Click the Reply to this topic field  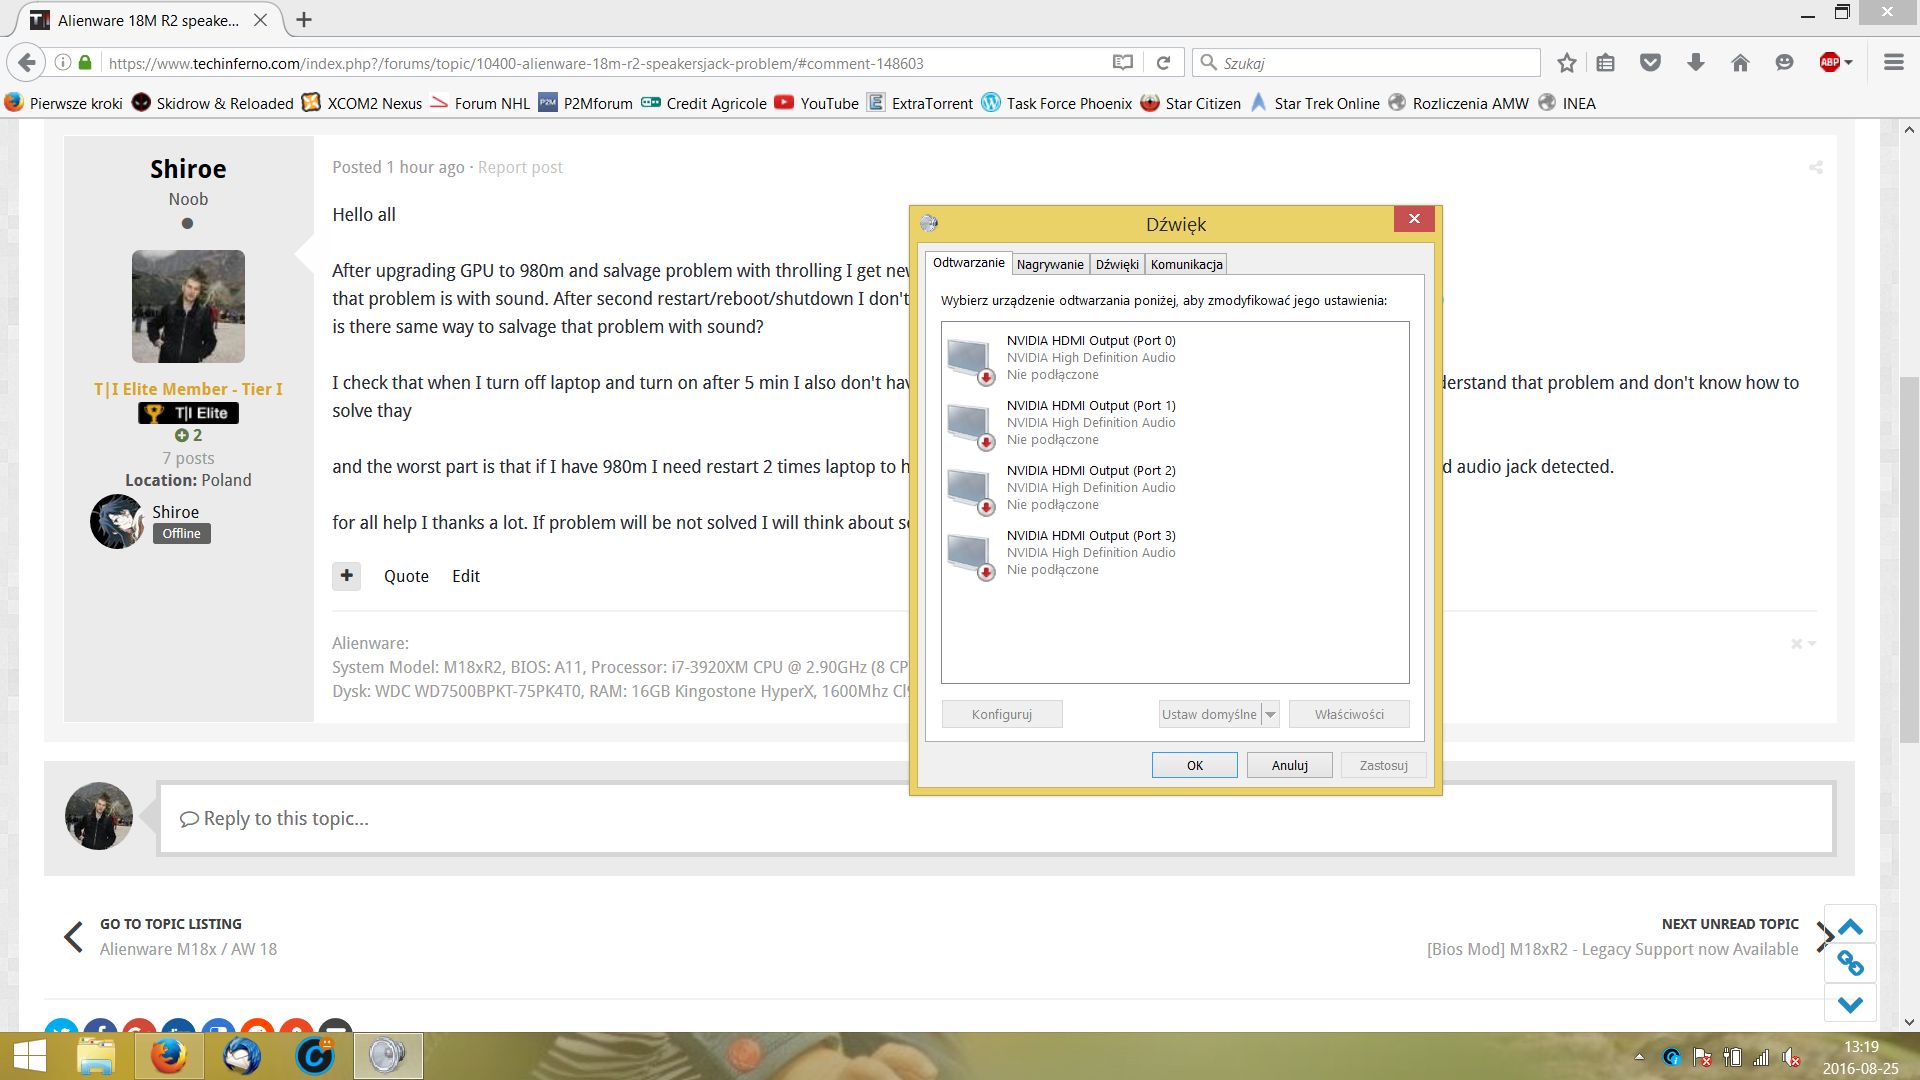point(996,818)
